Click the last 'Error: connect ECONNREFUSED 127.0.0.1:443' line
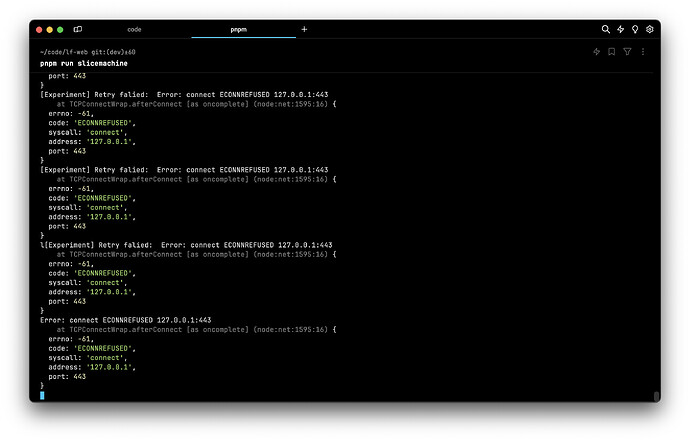This screenshot has width=690, height=441. [x=125, y=320]
